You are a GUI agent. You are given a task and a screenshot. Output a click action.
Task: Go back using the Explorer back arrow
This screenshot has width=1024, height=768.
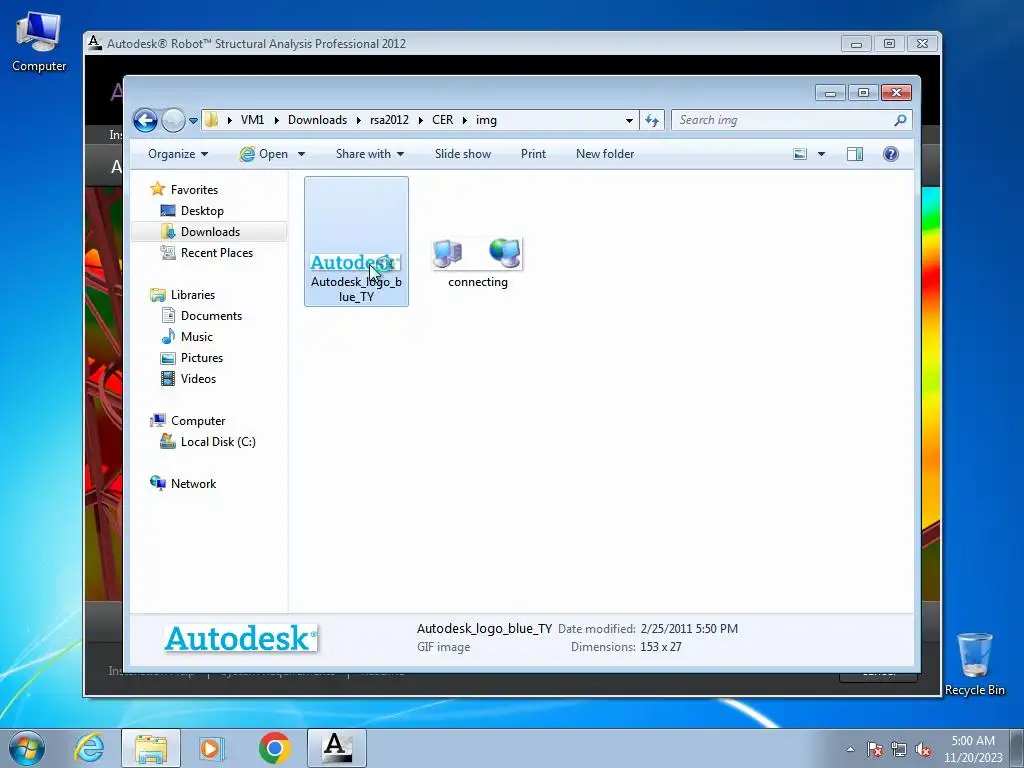[145, 120]
